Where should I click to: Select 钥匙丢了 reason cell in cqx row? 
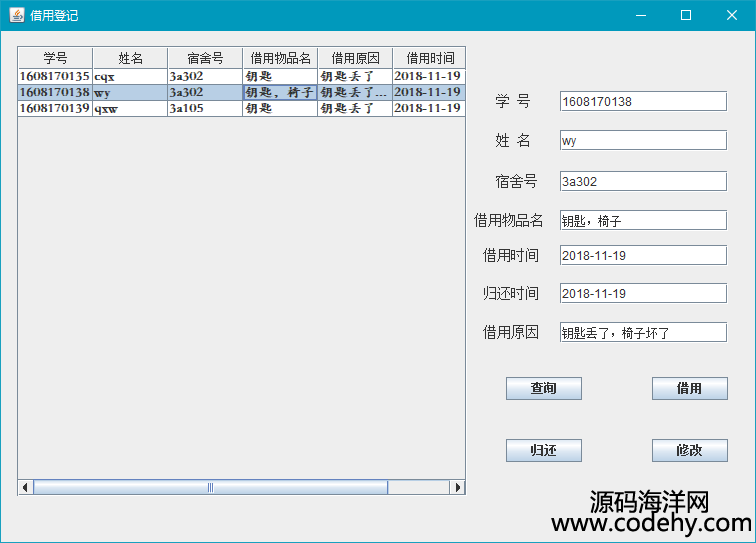[x=355, y=76]
